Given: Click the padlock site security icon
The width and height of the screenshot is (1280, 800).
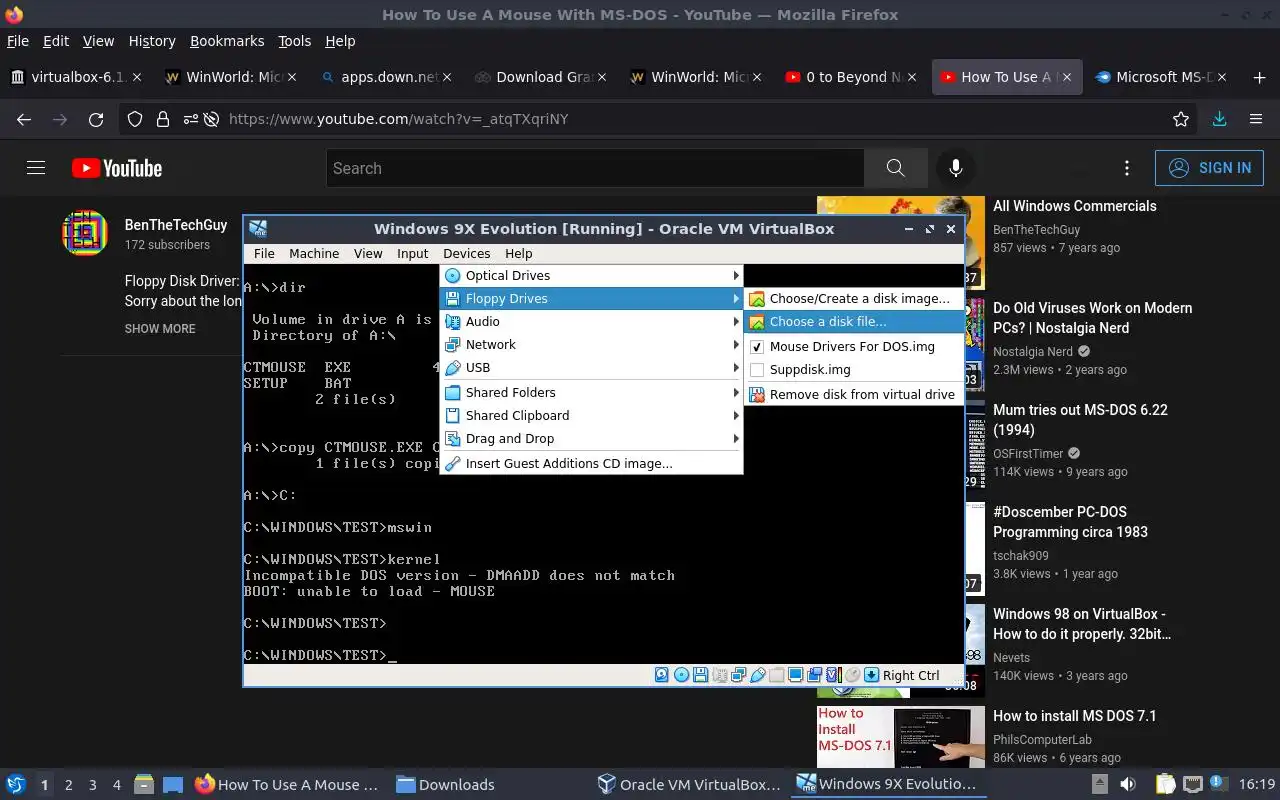Looking at the screenshot, I should click(x=163, y=119).
